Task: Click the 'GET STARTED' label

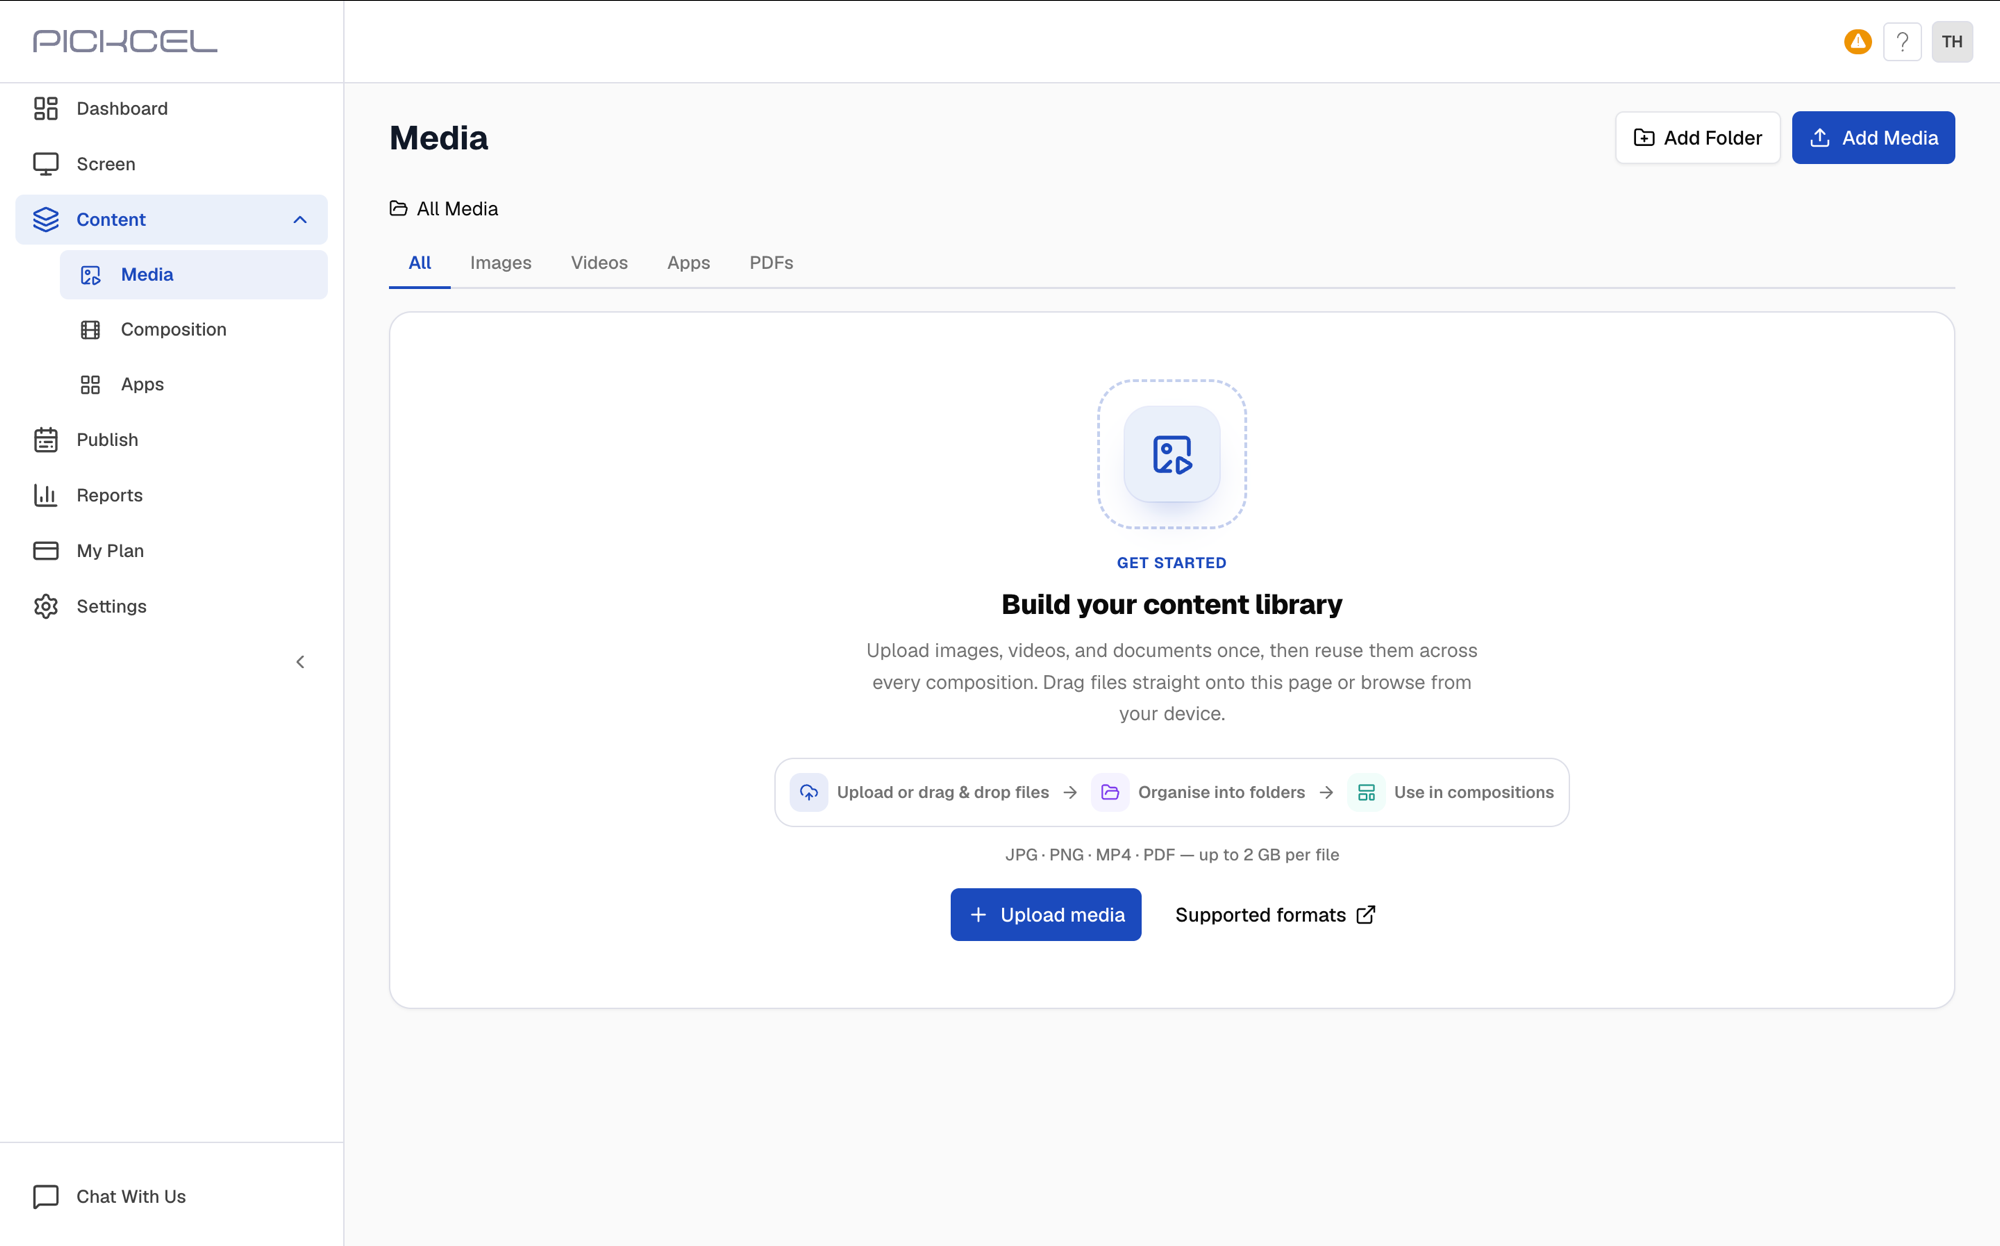Action: click(x=1172, y=563)
